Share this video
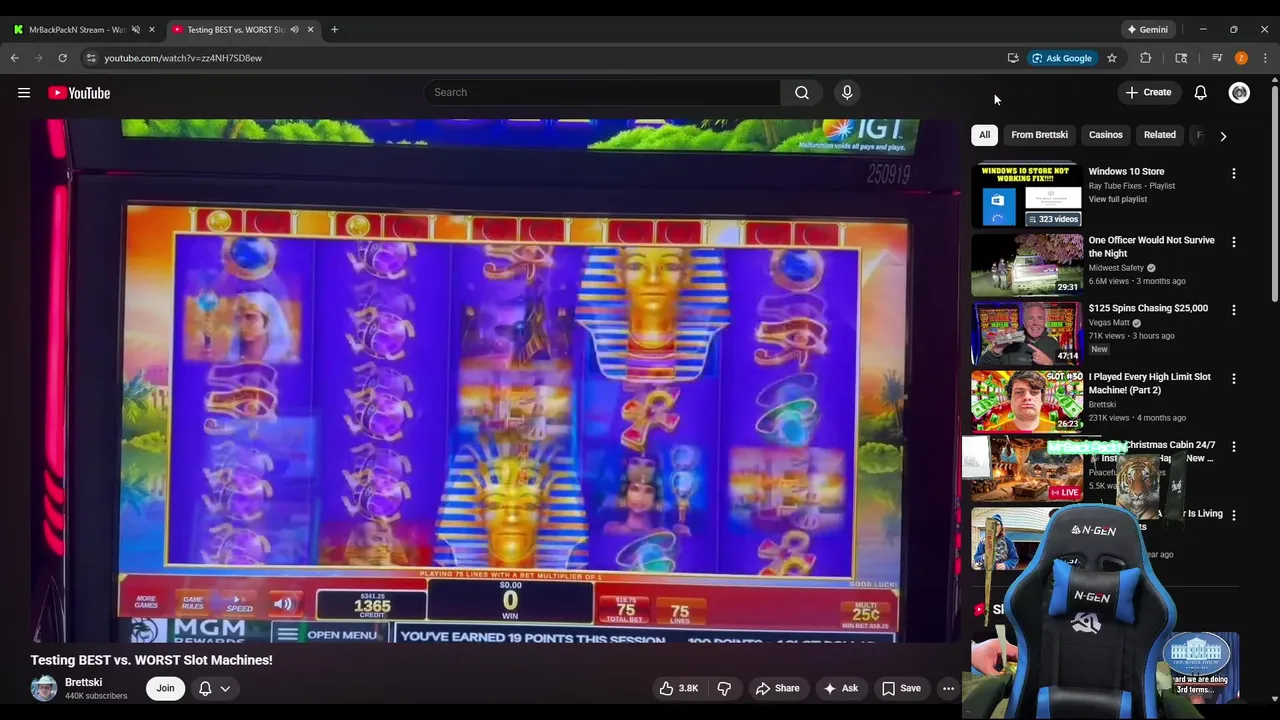The width and height of the screenshot is (1280, 720). coord(777,688)
